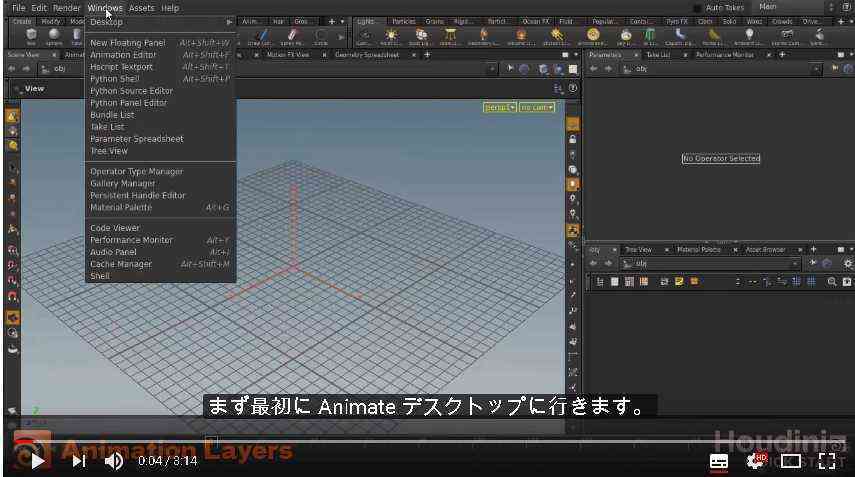
Task: Open the Render menu
Action: (x=67, y=8)
